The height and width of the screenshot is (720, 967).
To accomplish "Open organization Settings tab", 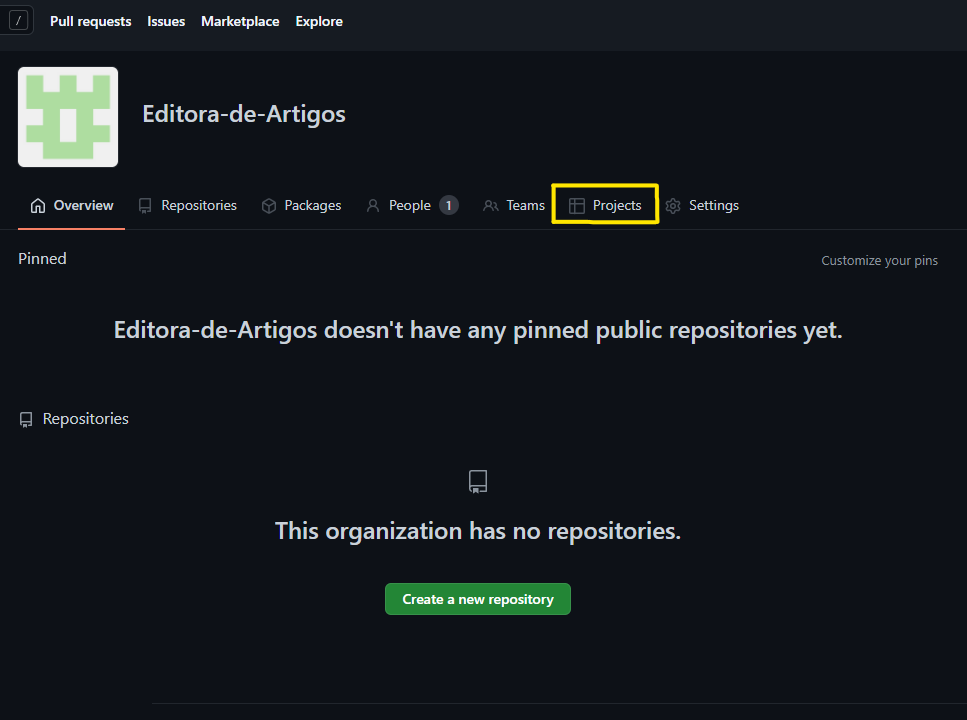I will click(702, 205).
